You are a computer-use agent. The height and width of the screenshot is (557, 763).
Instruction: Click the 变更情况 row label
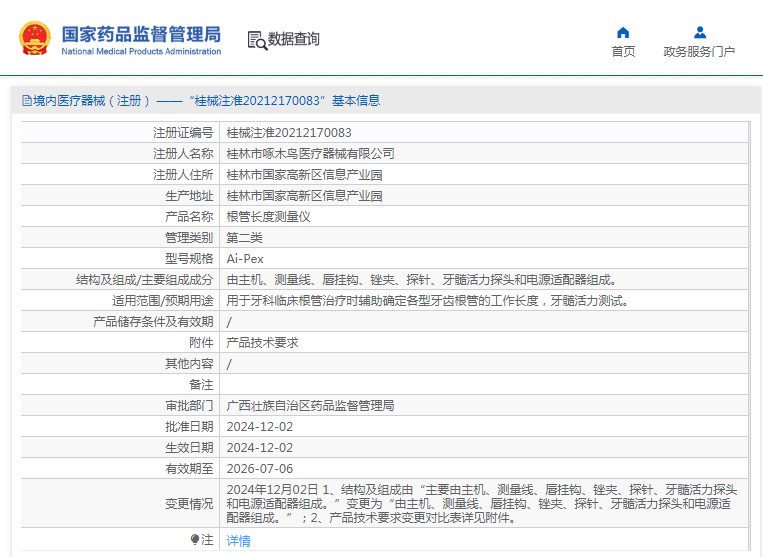coord(189,503)
